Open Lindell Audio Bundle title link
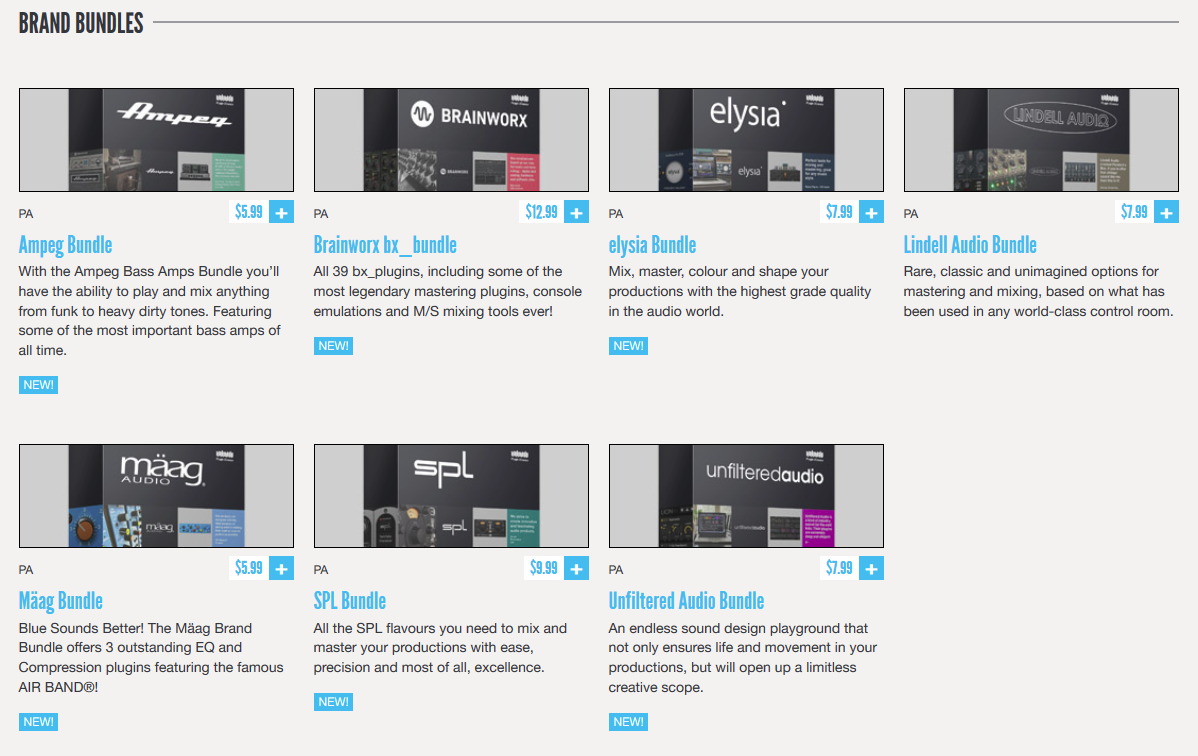Viewport: 1198px width, 756px height. tap(970, 245)
